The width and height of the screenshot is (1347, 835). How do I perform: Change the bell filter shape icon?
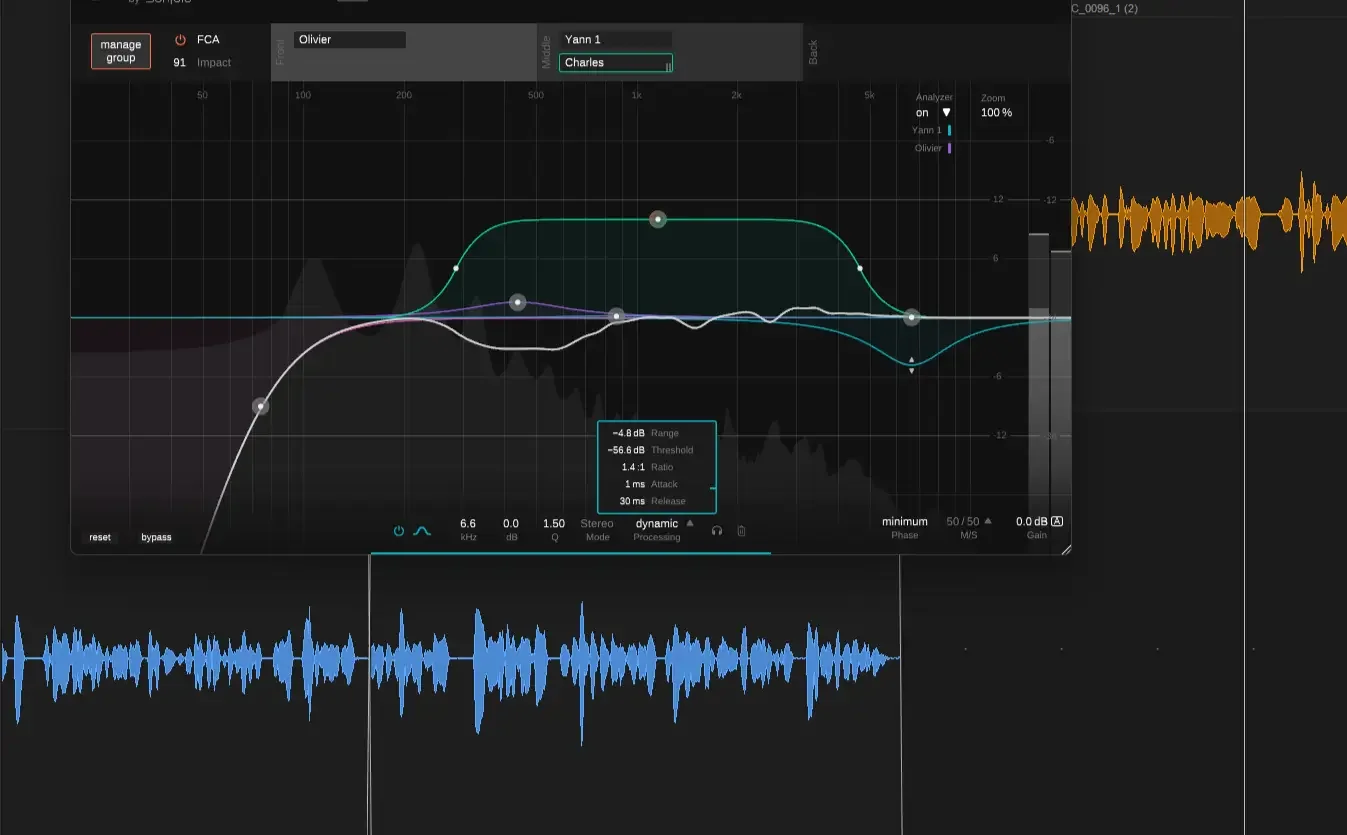pyautogui.click(x=422, y=531)
